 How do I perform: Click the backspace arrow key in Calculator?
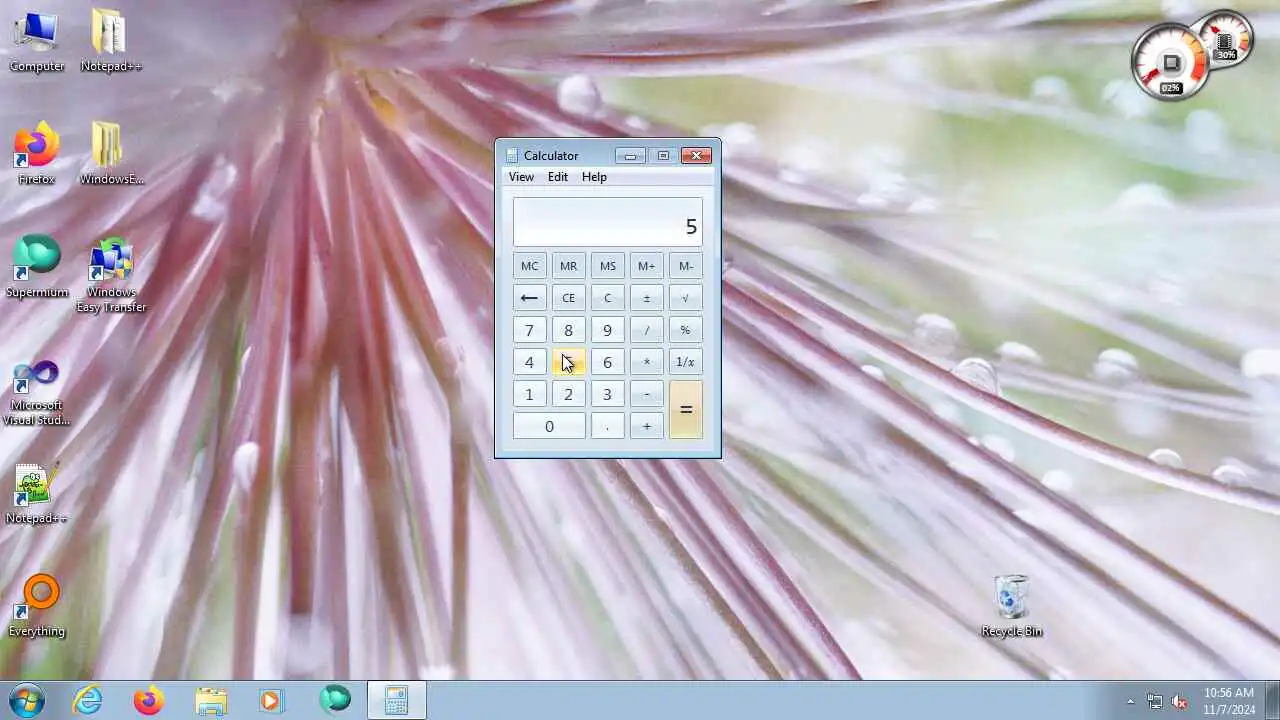(x=529, y=298)
